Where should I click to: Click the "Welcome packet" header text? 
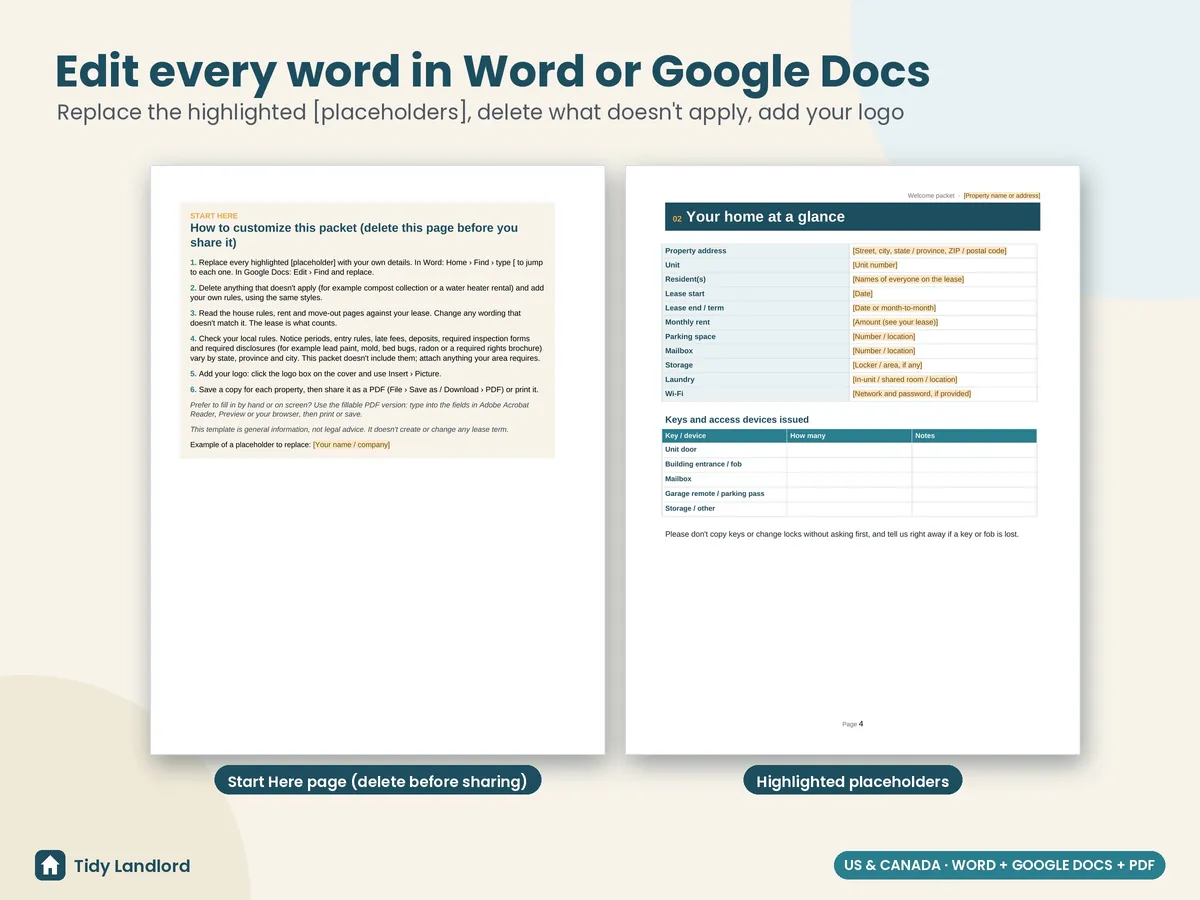pos(931,196)
